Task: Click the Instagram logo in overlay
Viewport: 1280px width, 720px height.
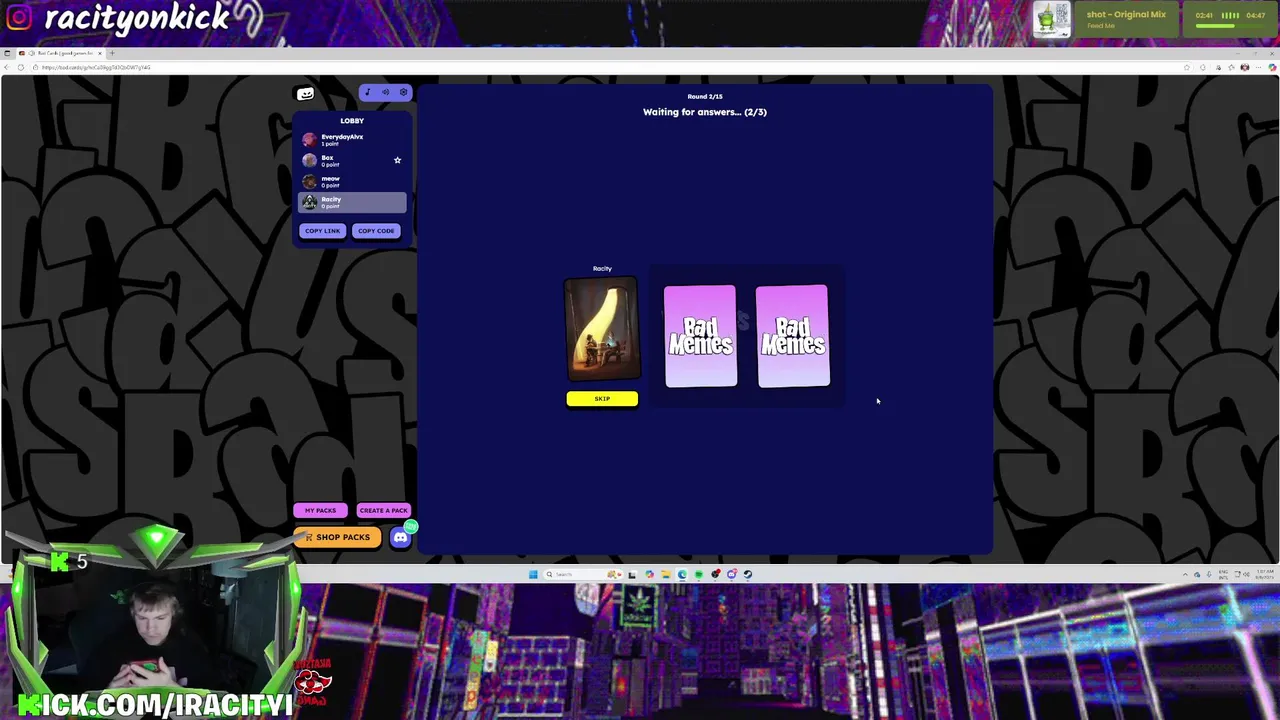Action: click(x=17, y=18)
